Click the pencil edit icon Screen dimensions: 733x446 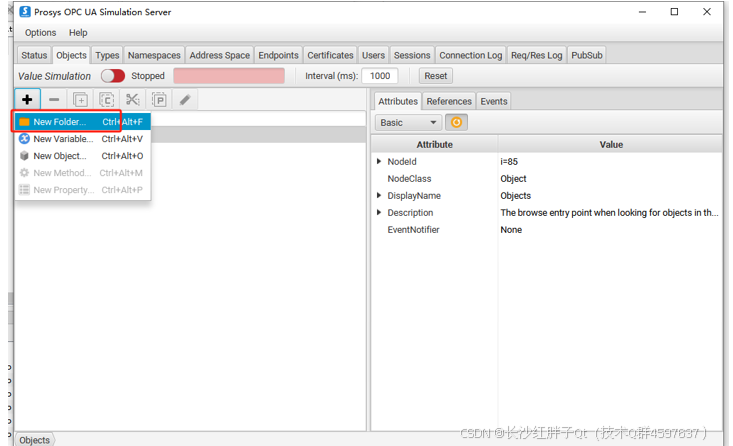click(185, 100)
